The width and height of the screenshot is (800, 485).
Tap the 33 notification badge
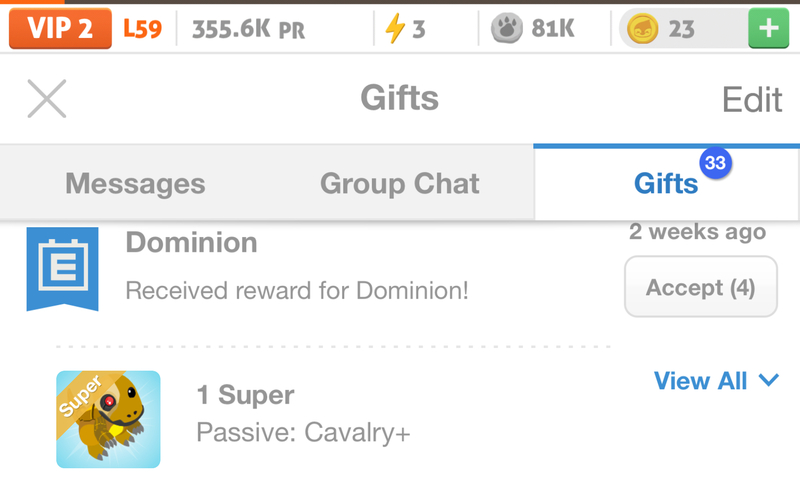pos(715,164)
